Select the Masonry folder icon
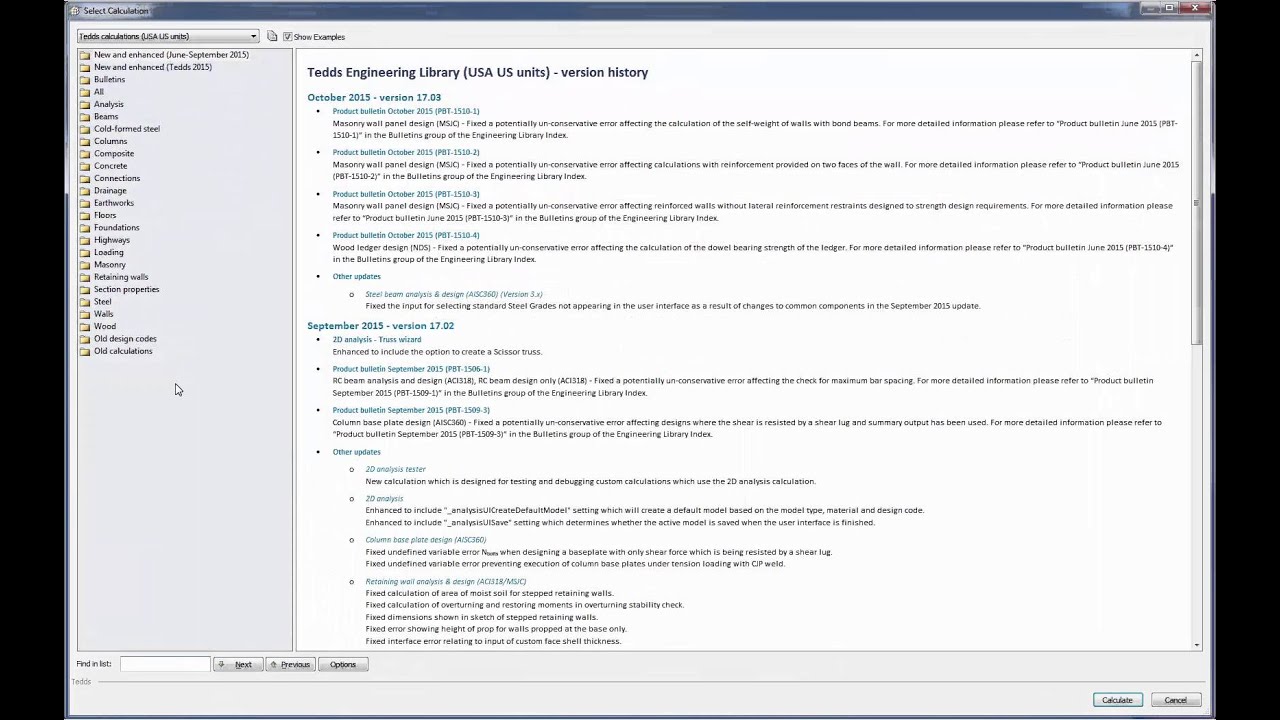 point(85,265)
